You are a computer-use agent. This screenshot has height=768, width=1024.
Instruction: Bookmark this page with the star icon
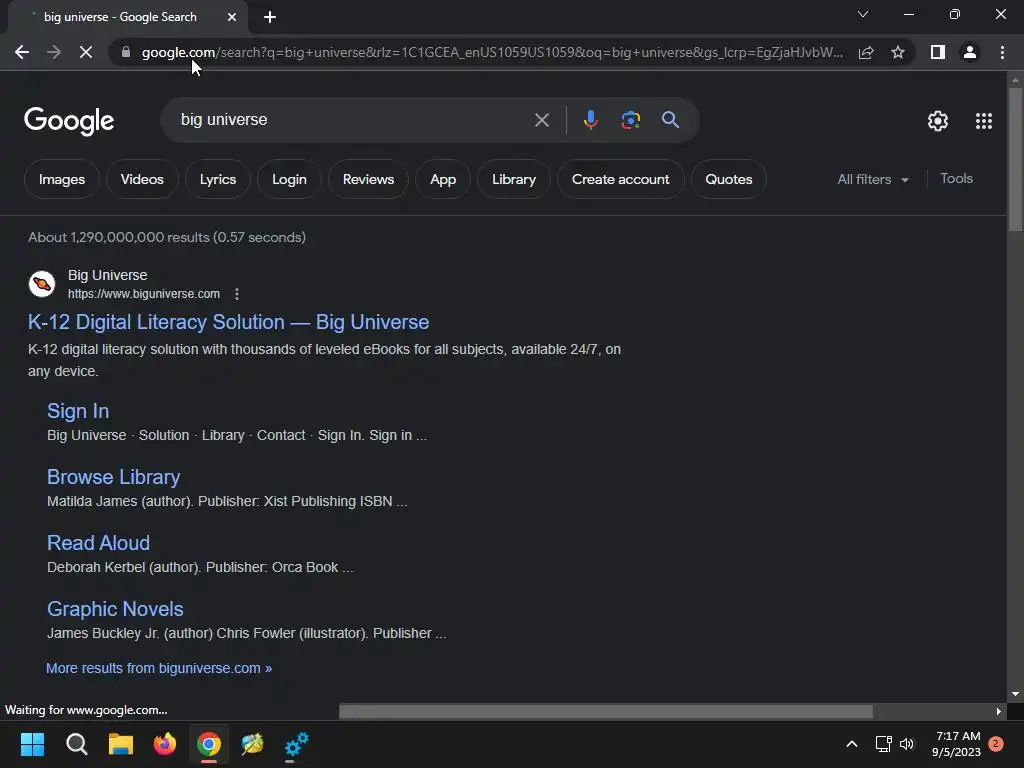click(898, 52)
